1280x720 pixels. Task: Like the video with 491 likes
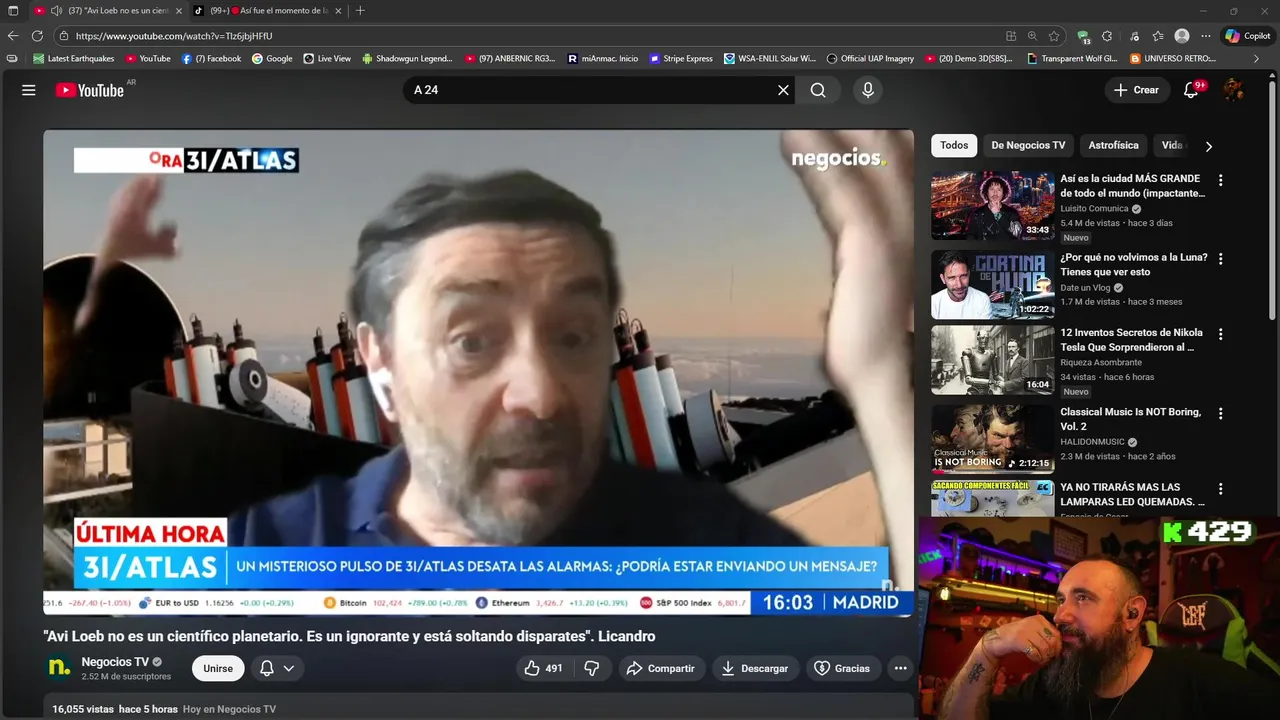543,668
